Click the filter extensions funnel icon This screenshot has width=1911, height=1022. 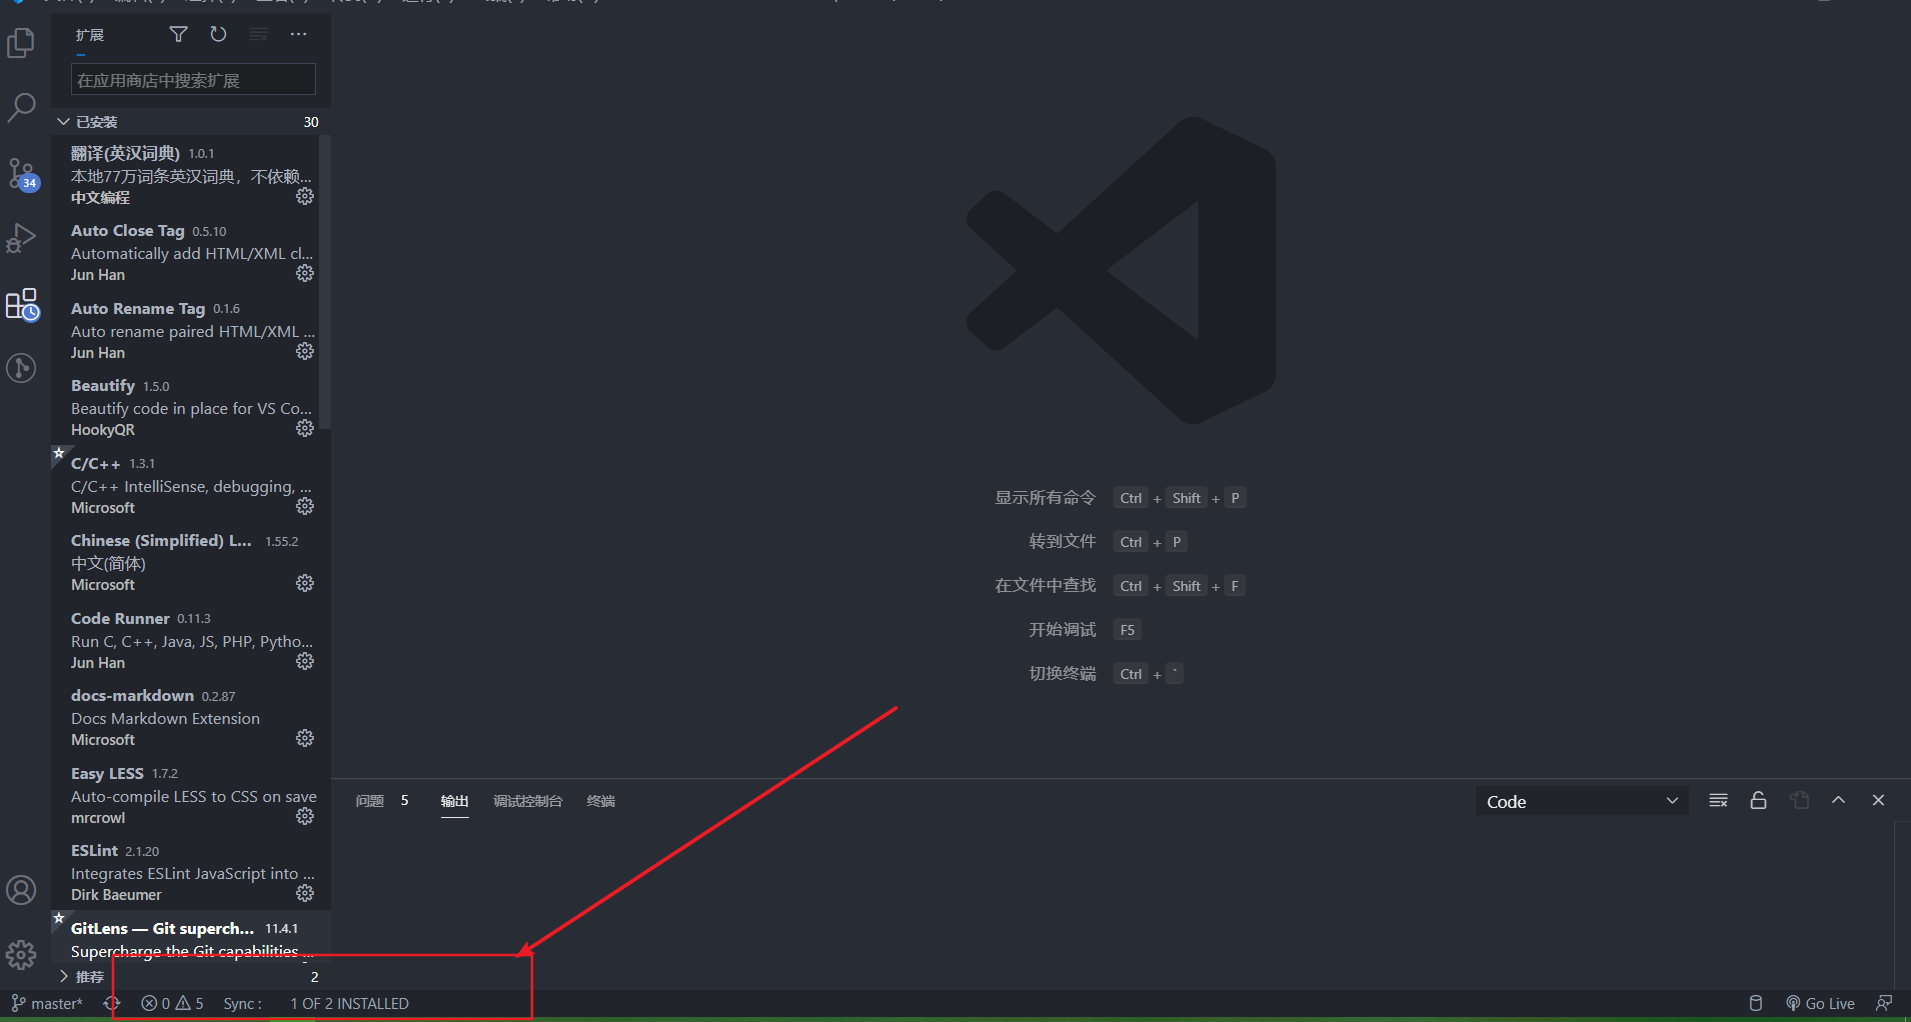coord(178,35)
